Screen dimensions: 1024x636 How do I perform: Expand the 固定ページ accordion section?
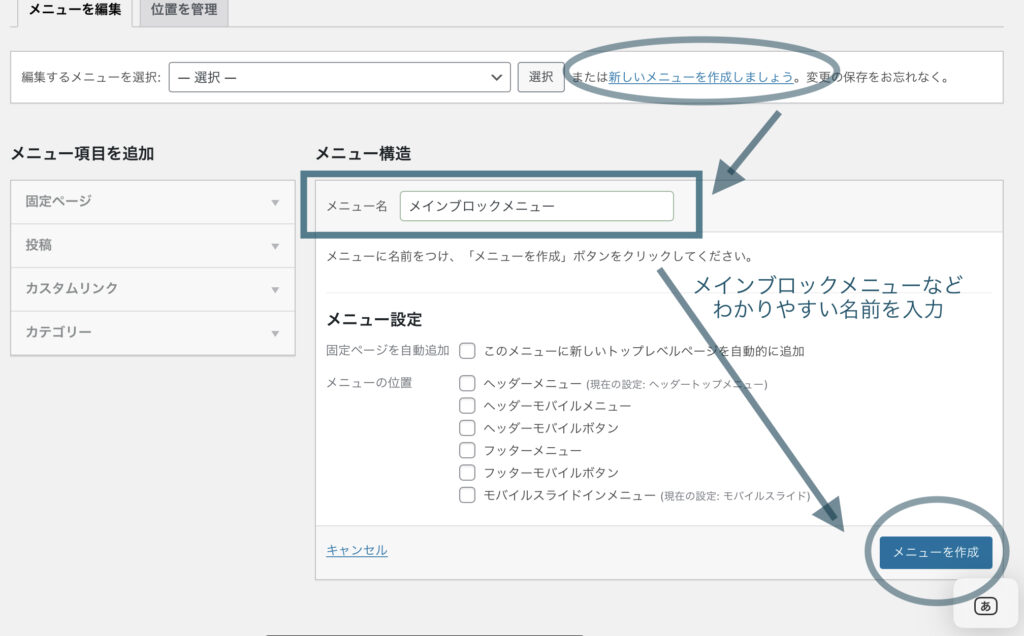(152, 201)
